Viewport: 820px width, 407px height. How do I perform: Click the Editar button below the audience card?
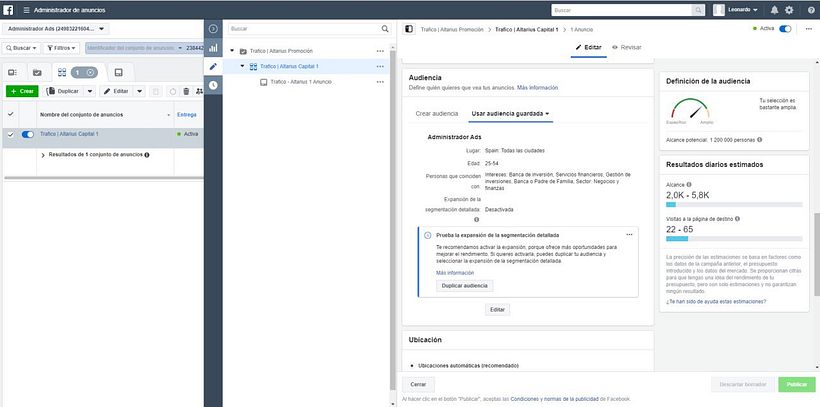pyautogui.click(x=497, y=310)
